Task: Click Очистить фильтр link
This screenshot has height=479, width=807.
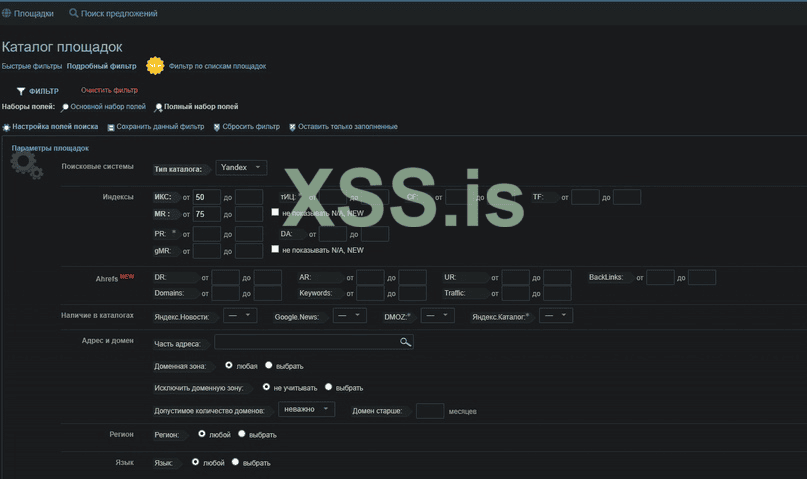Action: (109, 90)
